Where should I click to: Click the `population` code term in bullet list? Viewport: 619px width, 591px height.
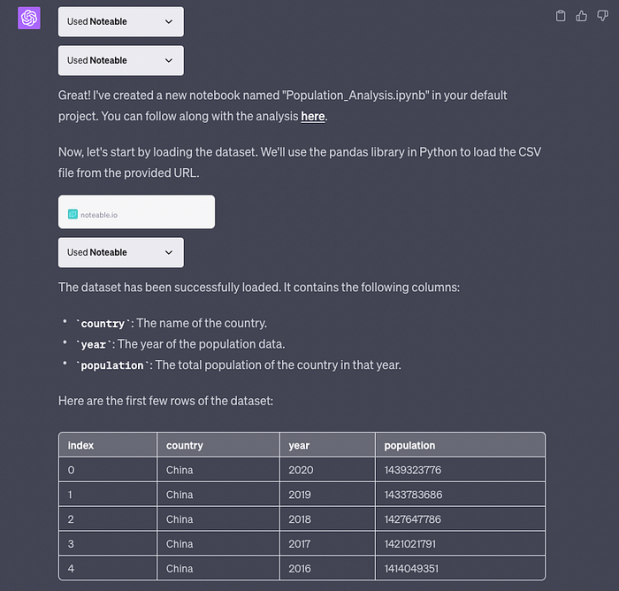pyautogui.click(x=112, y=365)
